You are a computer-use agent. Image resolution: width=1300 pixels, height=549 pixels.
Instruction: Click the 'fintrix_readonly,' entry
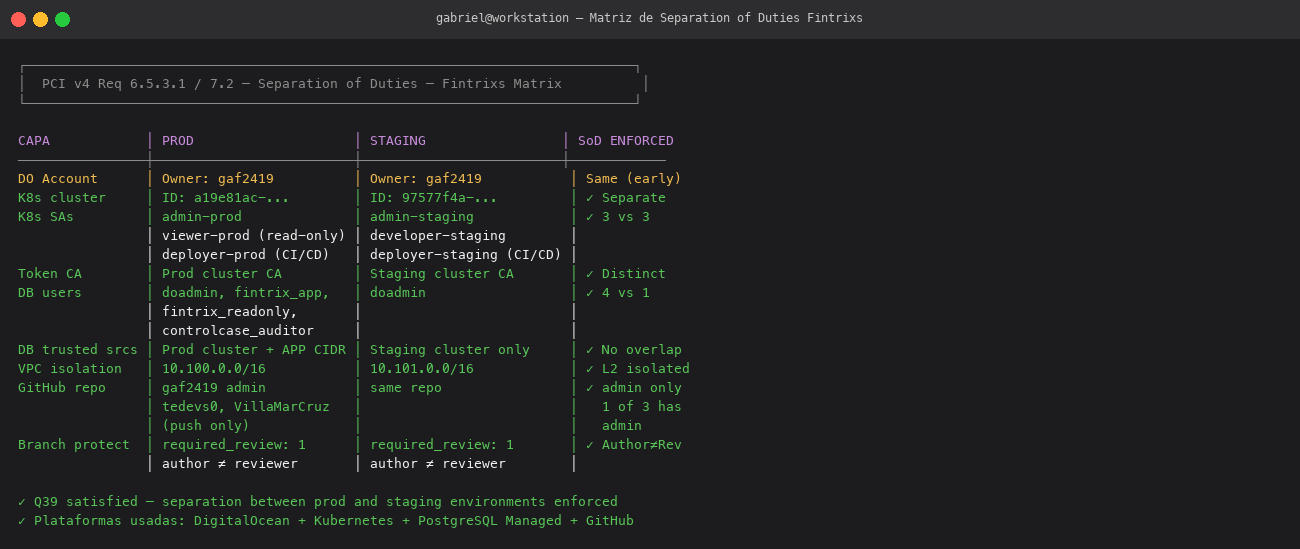(230, 312)
